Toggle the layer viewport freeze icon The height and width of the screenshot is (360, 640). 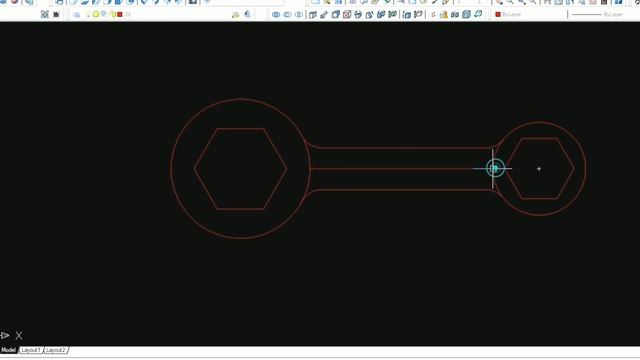(104, 14)
